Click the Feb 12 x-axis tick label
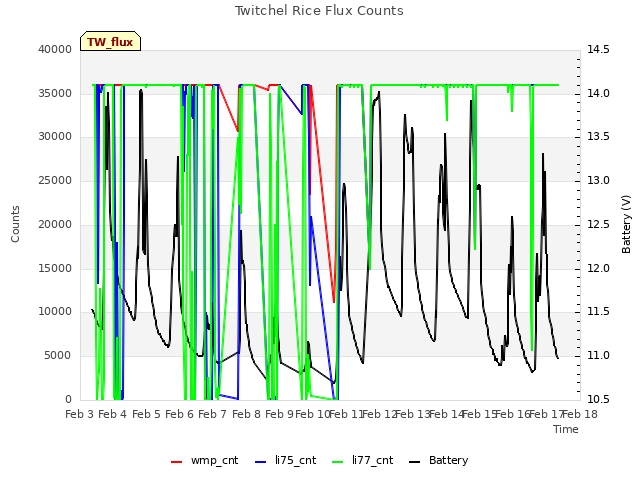Viewport: 640px width, 480px height. coord(379,414)
